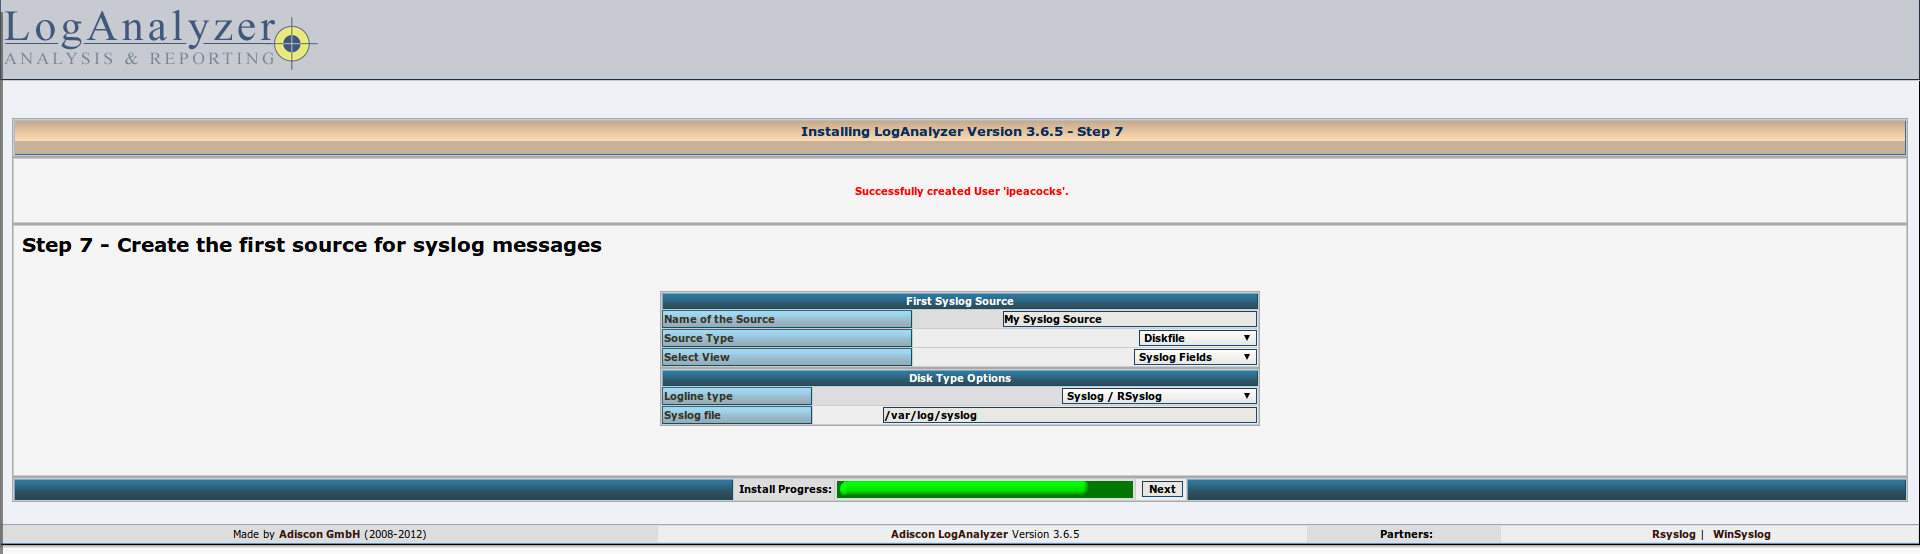Click the Next button
This screenshot has width=1920, height=554.
point(1162,489)
